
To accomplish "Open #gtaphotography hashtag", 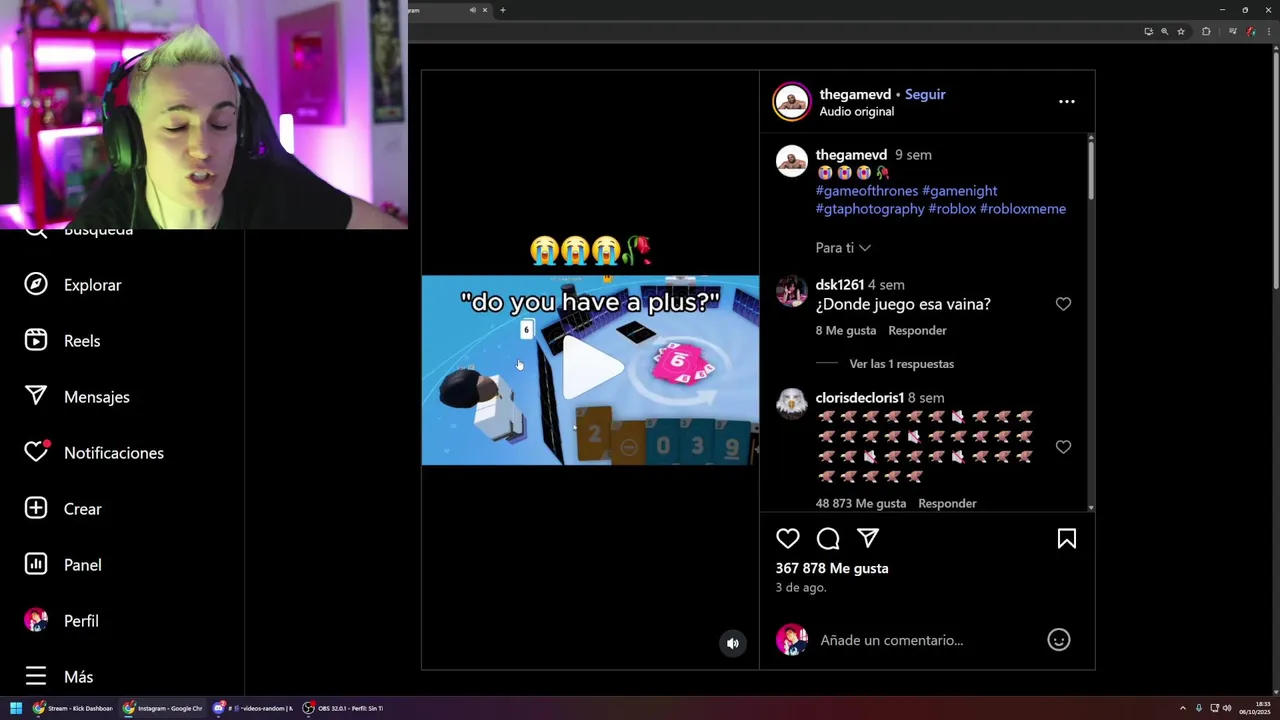I will [x=870, y=209].
